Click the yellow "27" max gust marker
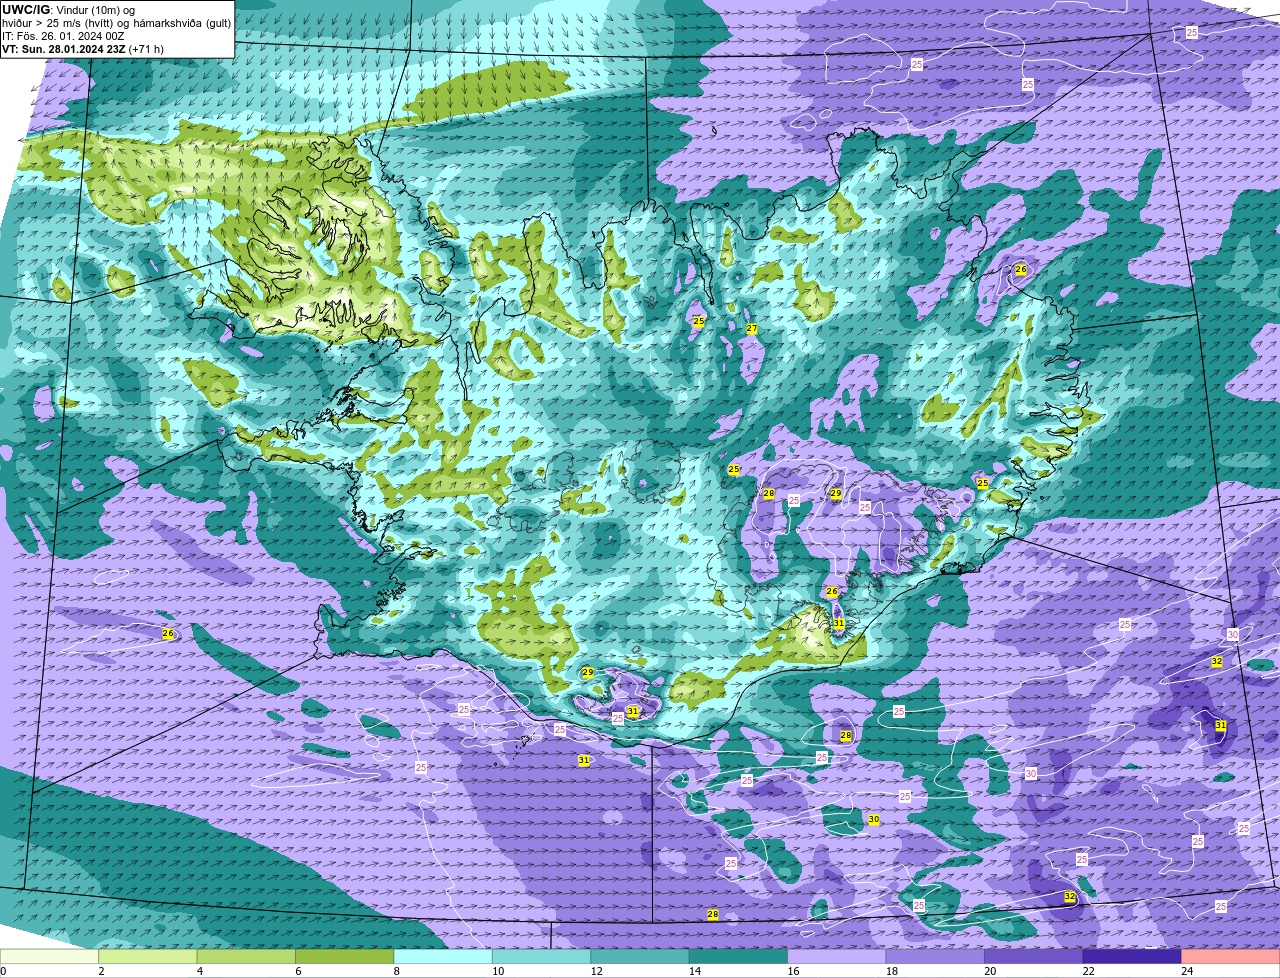1280x978 pixels. pyautogui.click(x=752, y=329)
